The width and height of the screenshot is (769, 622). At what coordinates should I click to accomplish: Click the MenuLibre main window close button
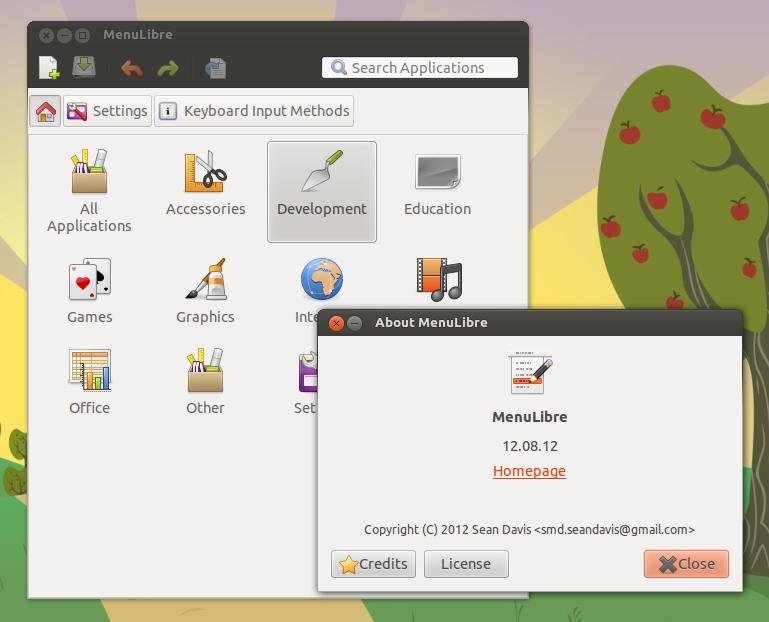click(x=46, y=35)
